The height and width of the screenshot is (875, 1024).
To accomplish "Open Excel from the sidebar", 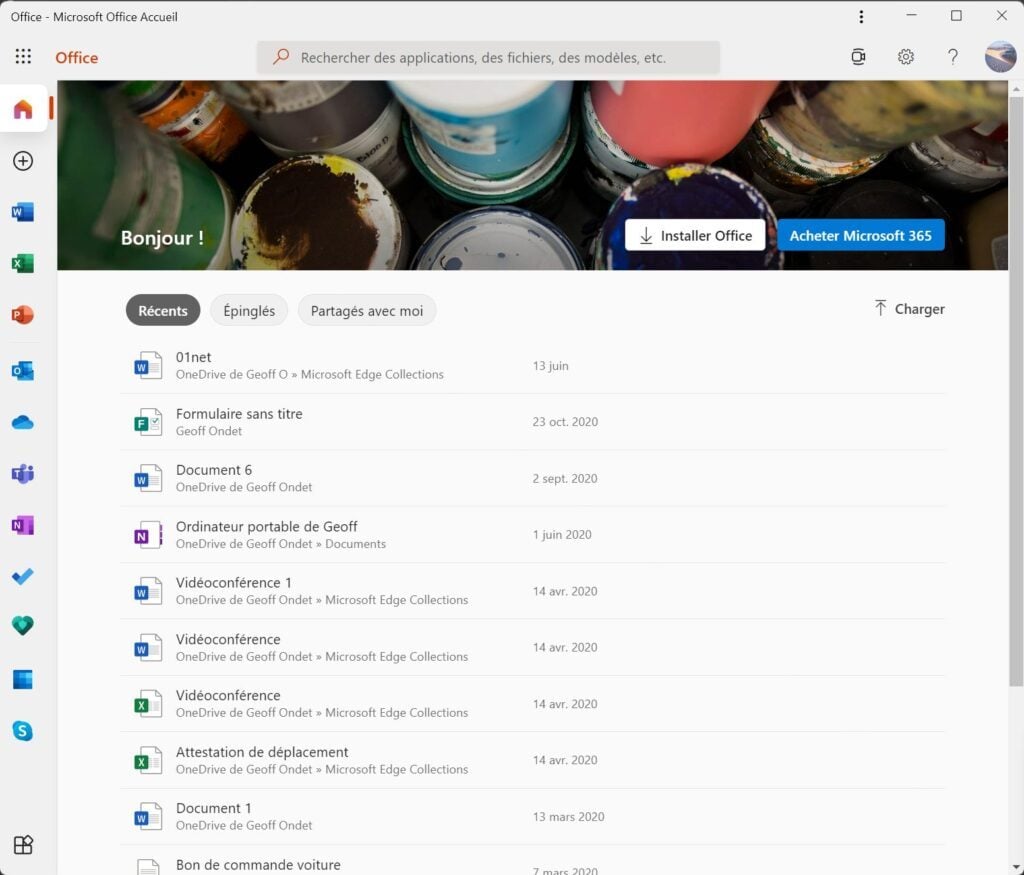I will click(23, 263).
